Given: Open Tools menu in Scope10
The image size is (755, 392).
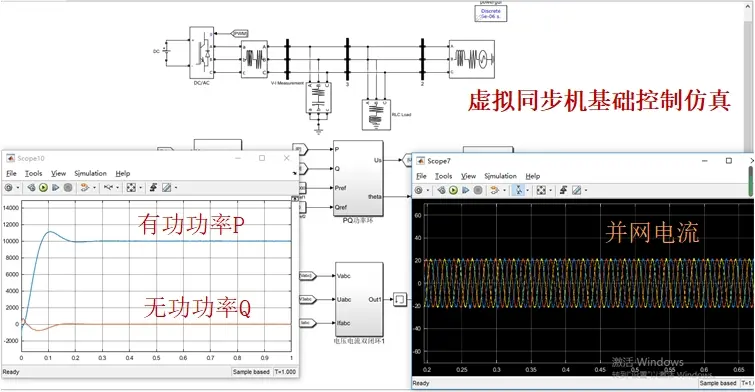Looking at the screenshot, I should pos(33,173).
